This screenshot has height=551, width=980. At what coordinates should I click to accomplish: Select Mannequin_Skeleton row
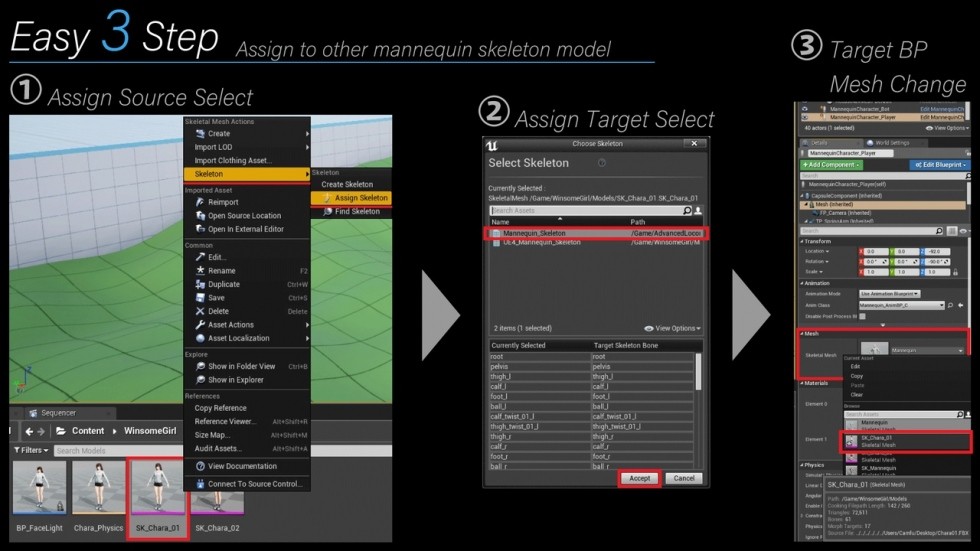[597, 233]
